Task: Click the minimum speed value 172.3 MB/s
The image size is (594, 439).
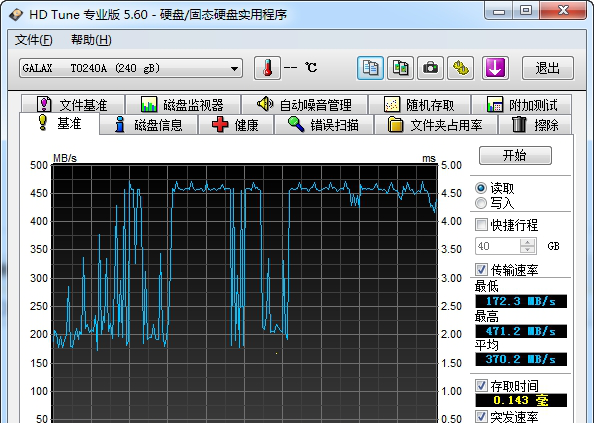Action: pos(521,301)
